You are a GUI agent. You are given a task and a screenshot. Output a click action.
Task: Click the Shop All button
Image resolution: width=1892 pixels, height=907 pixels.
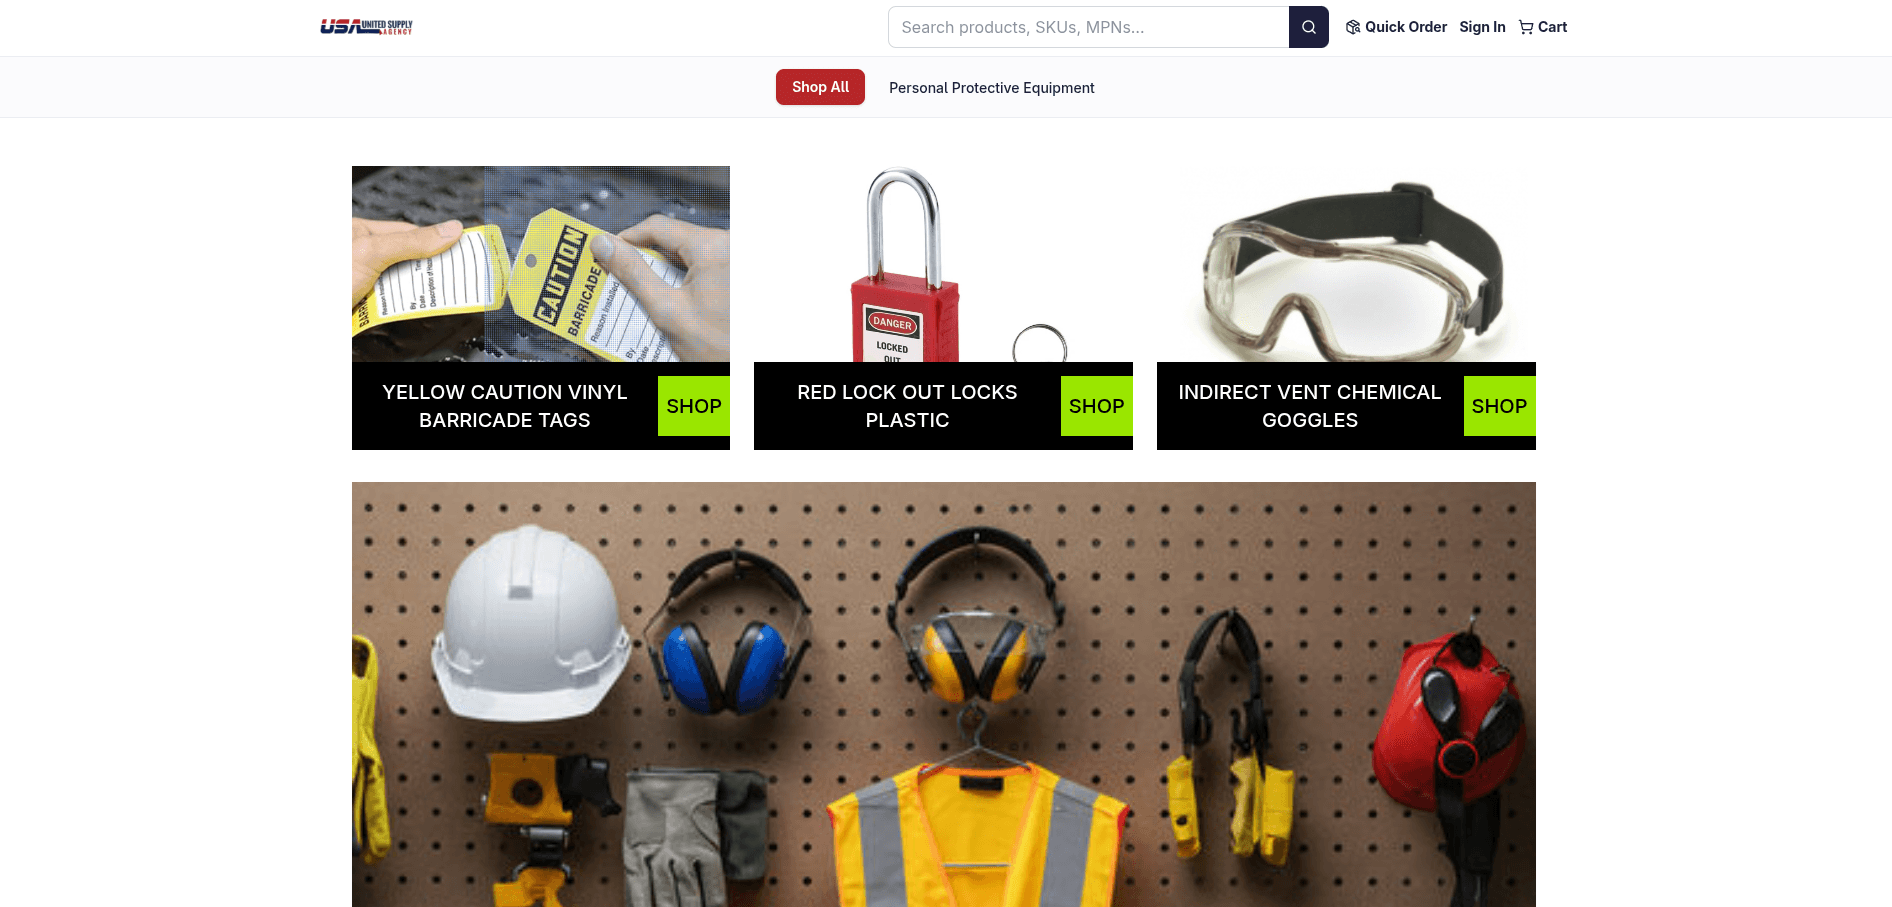point(820,87)
